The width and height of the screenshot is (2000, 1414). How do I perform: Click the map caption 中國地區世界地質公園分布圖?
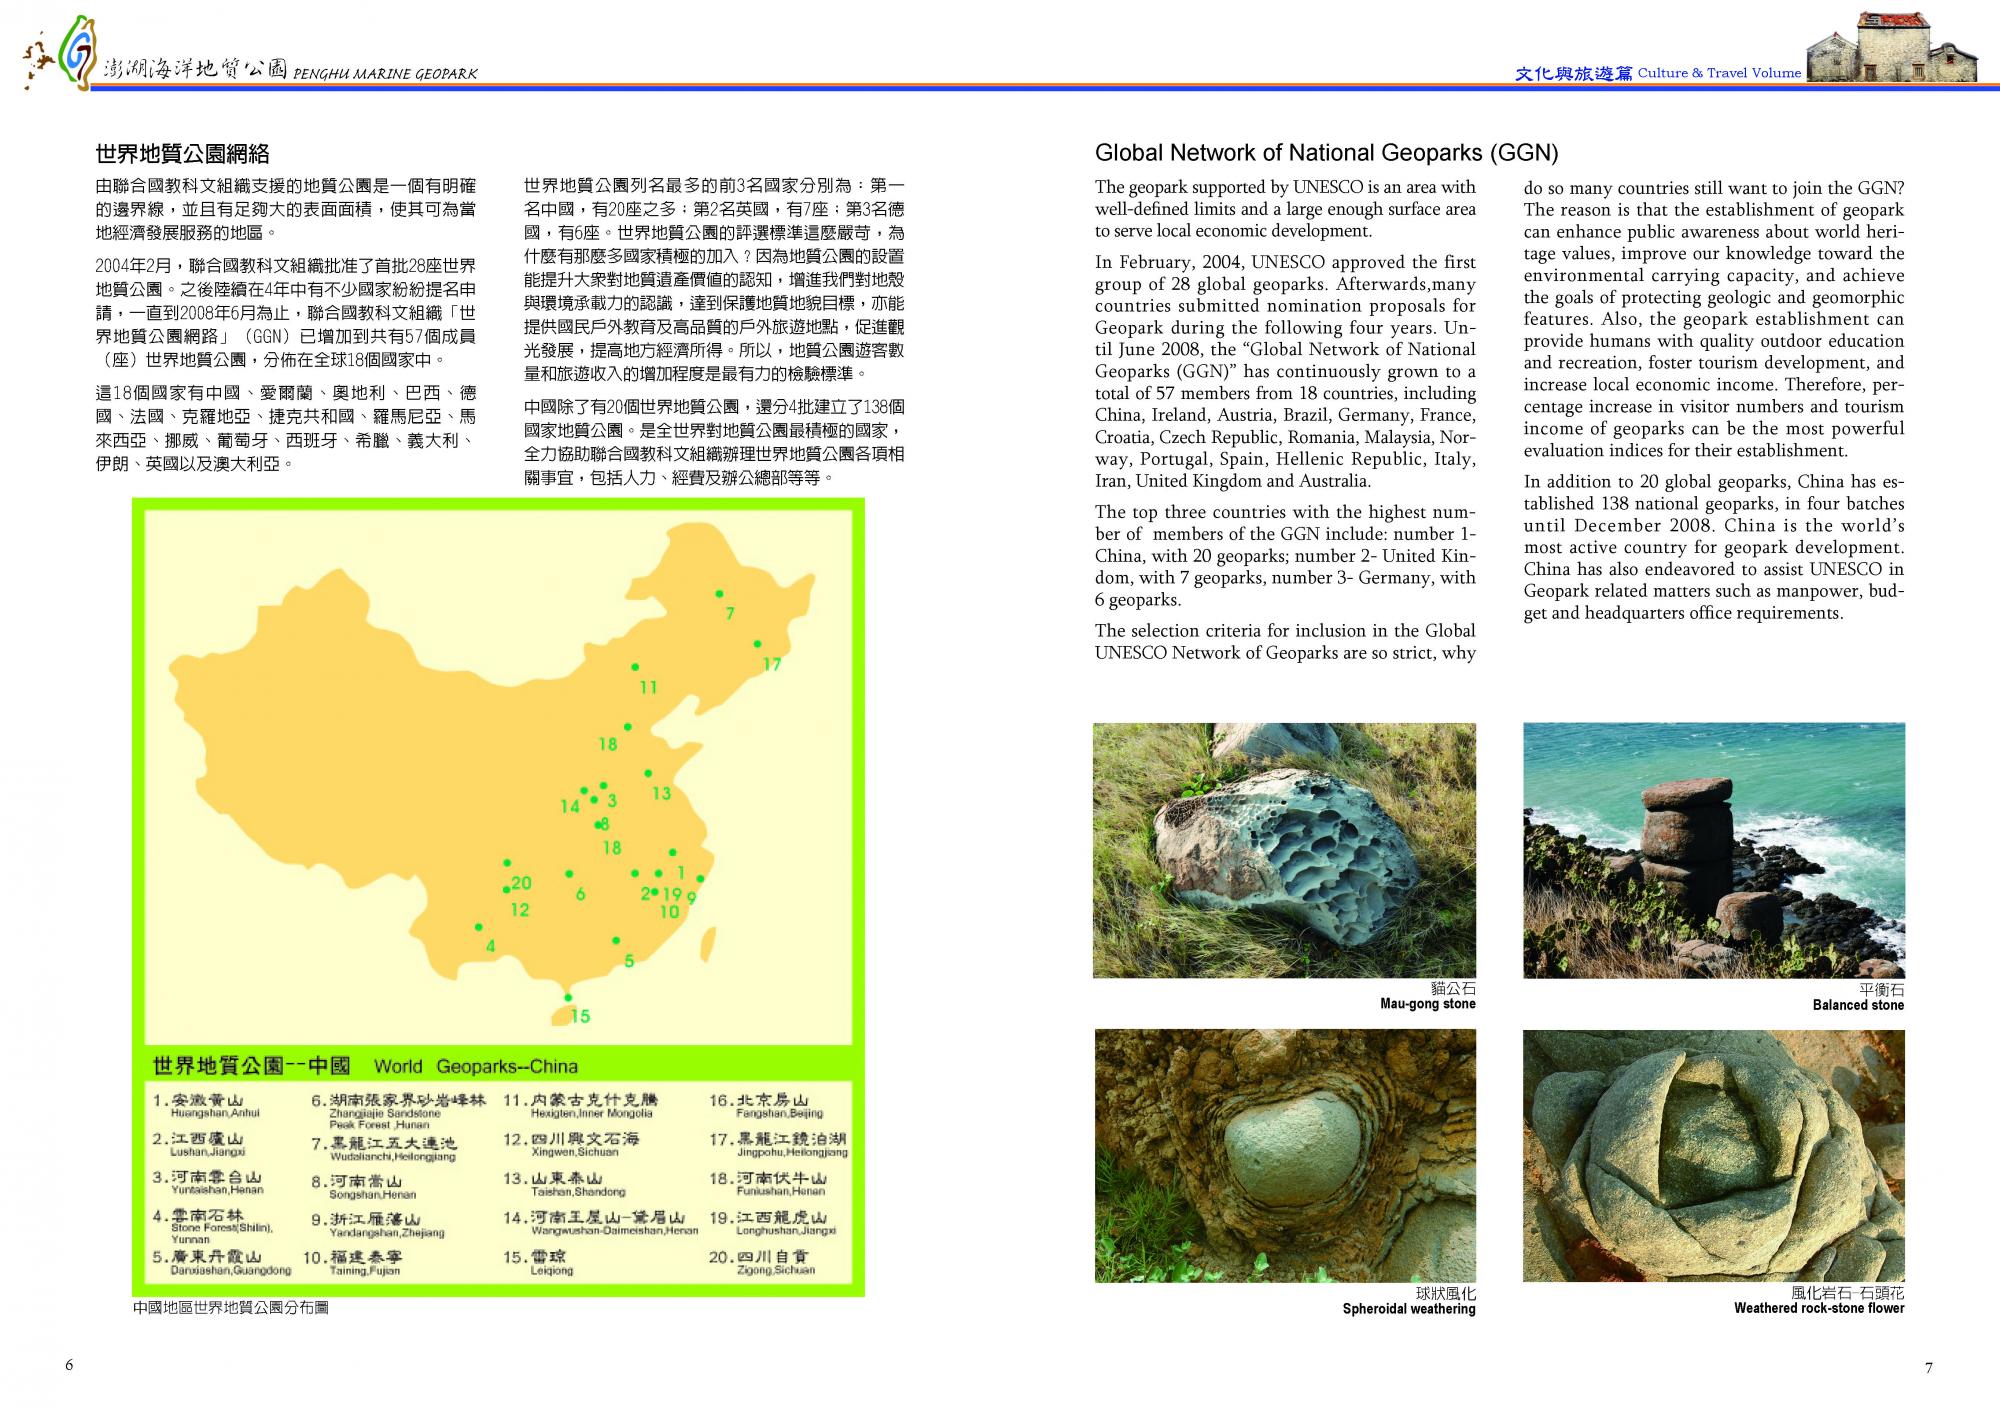coord(230,1307)
